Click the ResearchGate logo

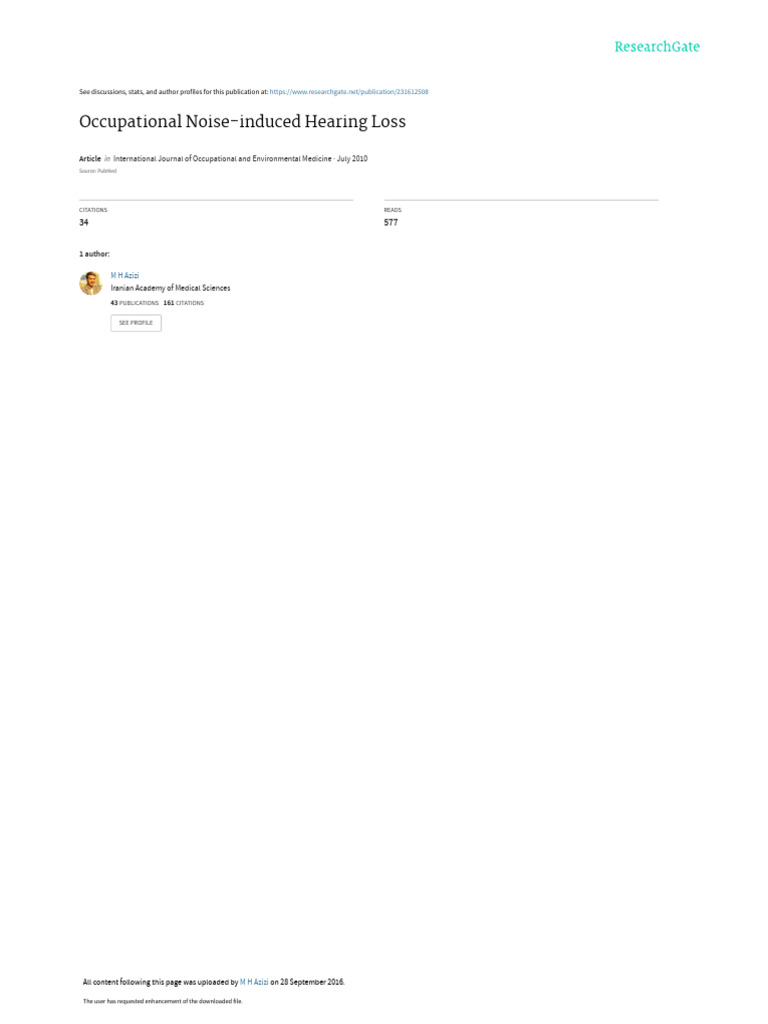(657, 46)
